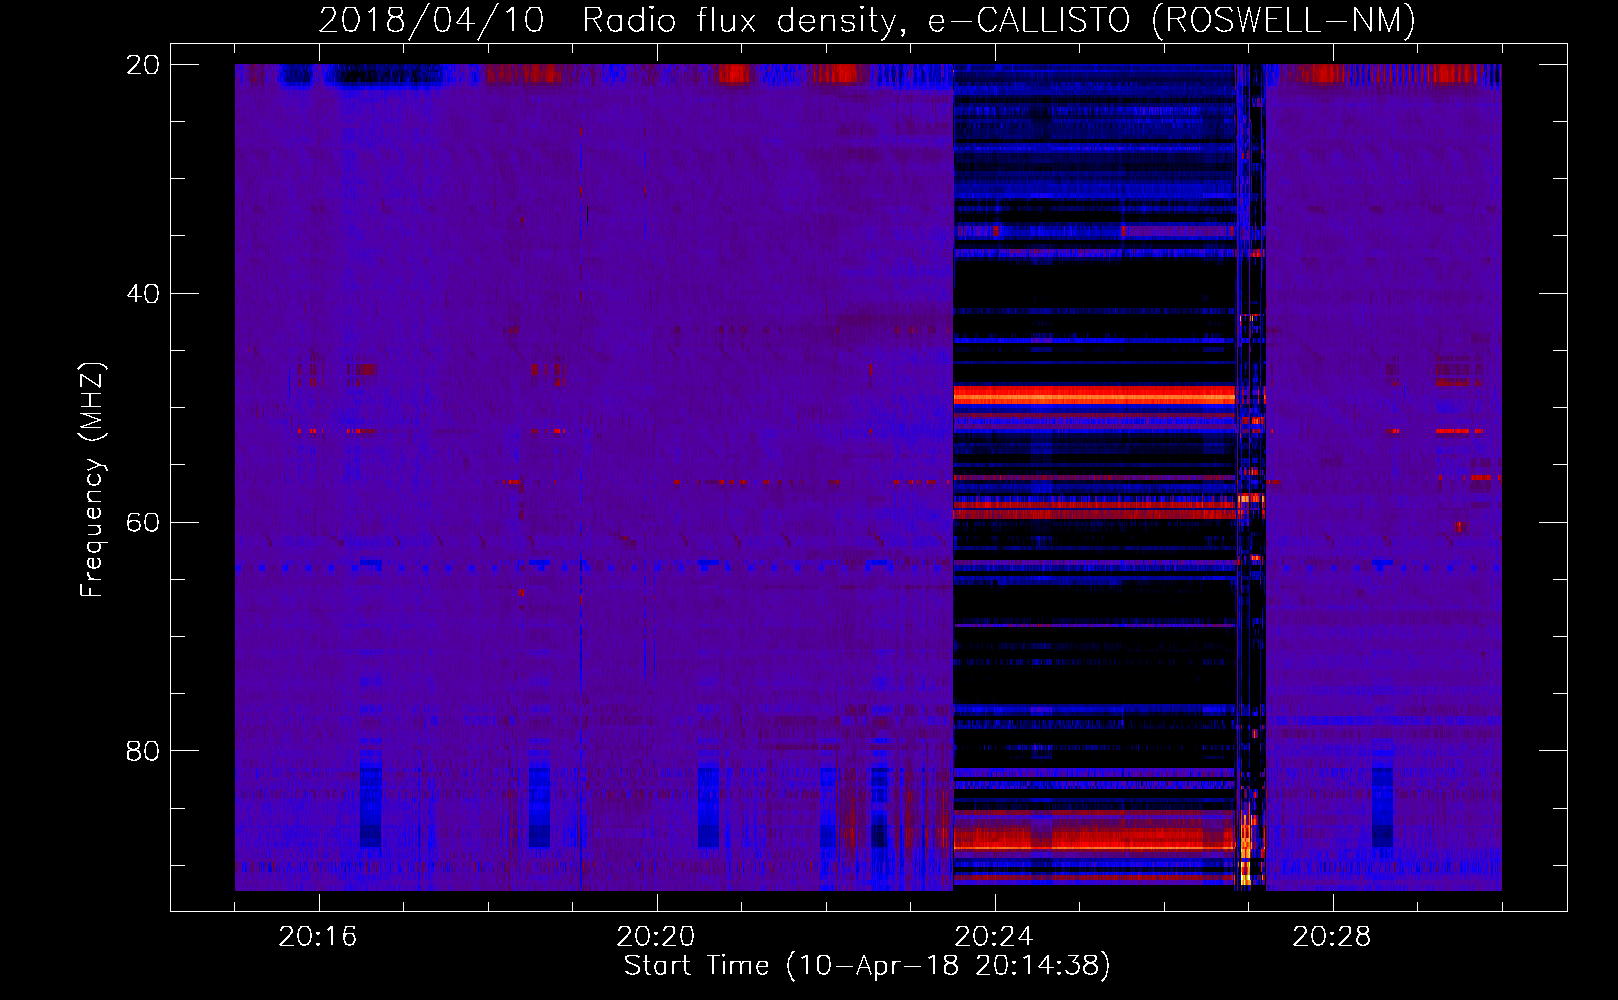Click the 40 MHz frequency tick label
Screen dimensions: 1618x1000
143,294
